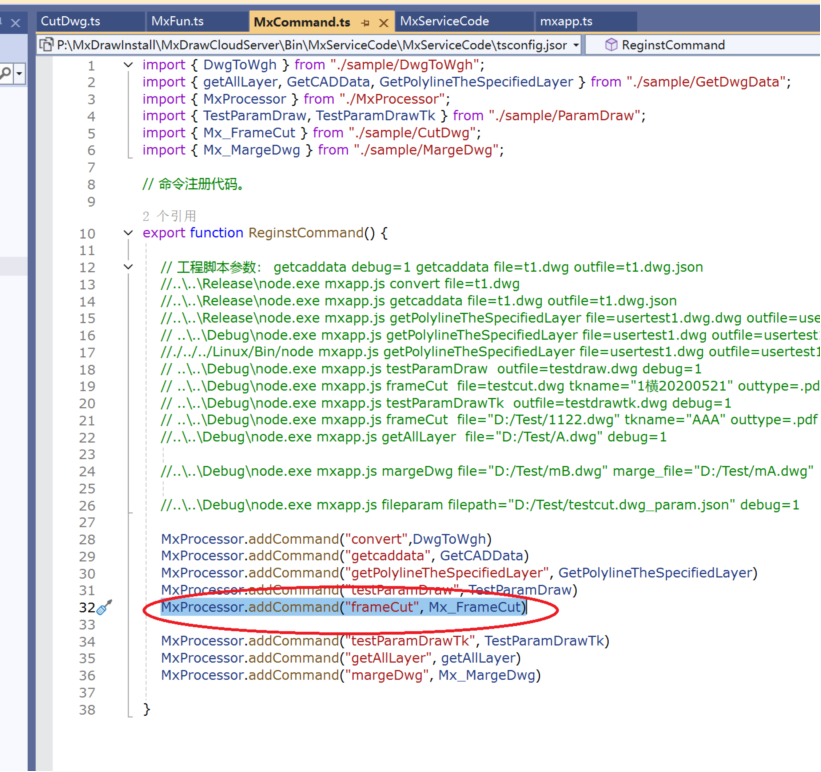The height and width of the screenshot is (772, 821).
Task: Collapse the RegistnCommand function at line 10
Action: coord(128,233)
